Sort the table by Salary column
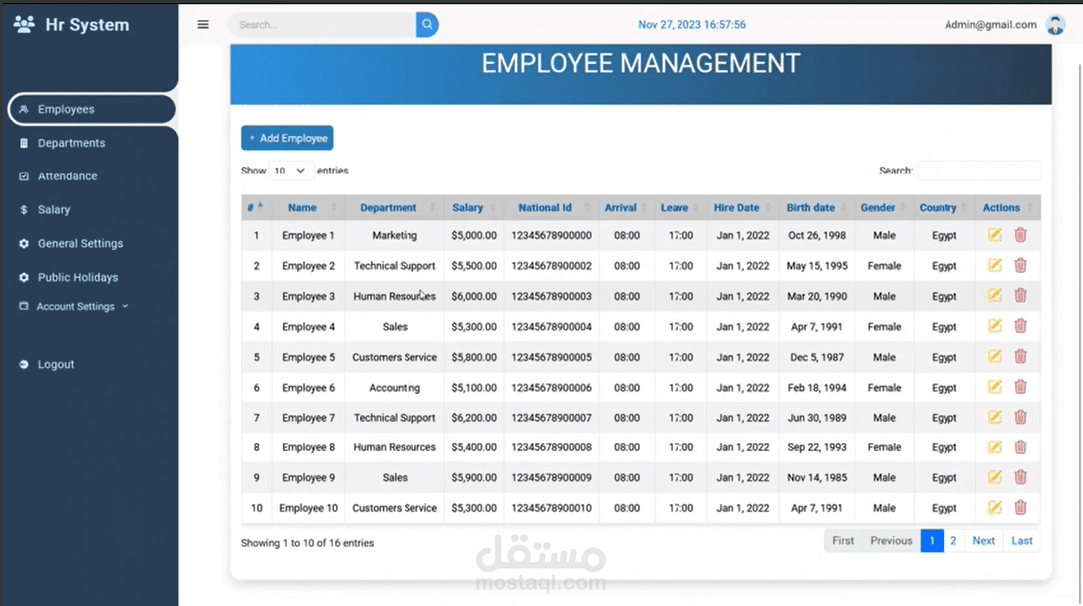This screenshot has height=606, width=1083. click(x=469, y=207)
